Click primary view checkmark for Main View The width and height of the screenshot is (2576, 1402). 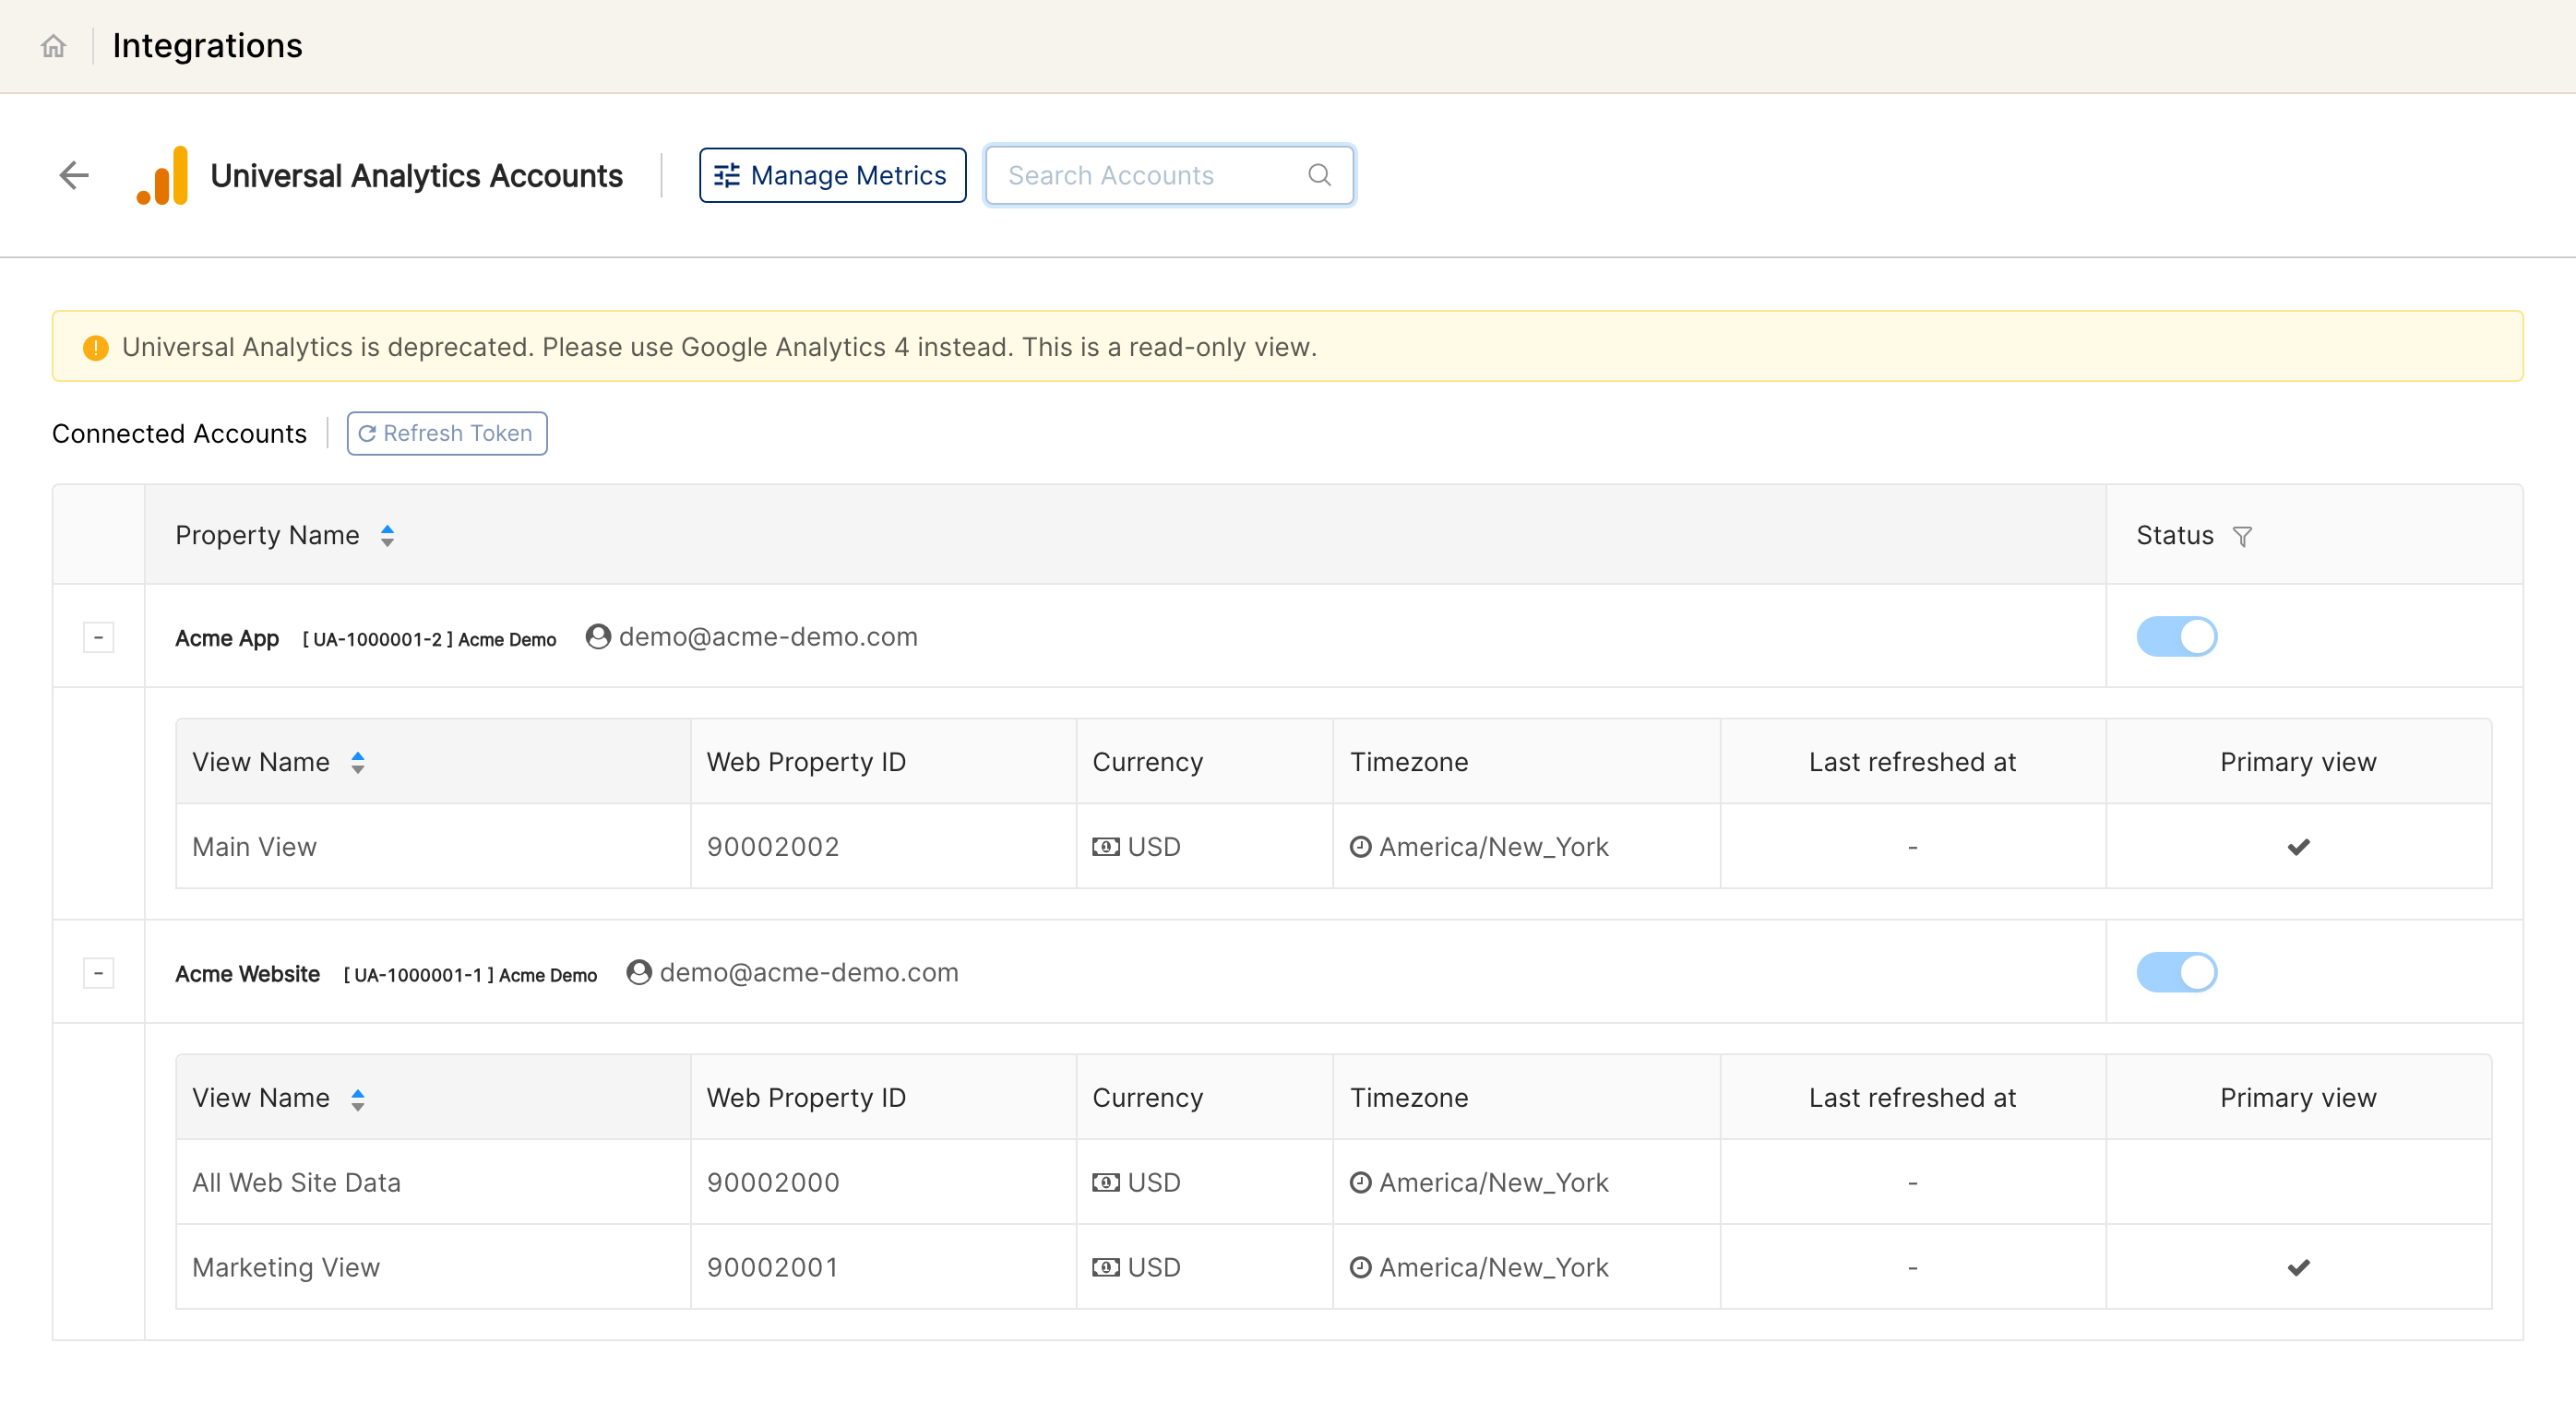tap(2299, 847)
